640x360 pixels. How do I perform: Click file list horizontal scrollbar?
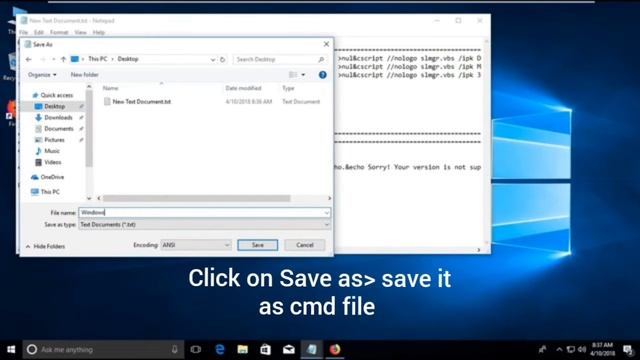pyautogui.click(x=196, y=198)
